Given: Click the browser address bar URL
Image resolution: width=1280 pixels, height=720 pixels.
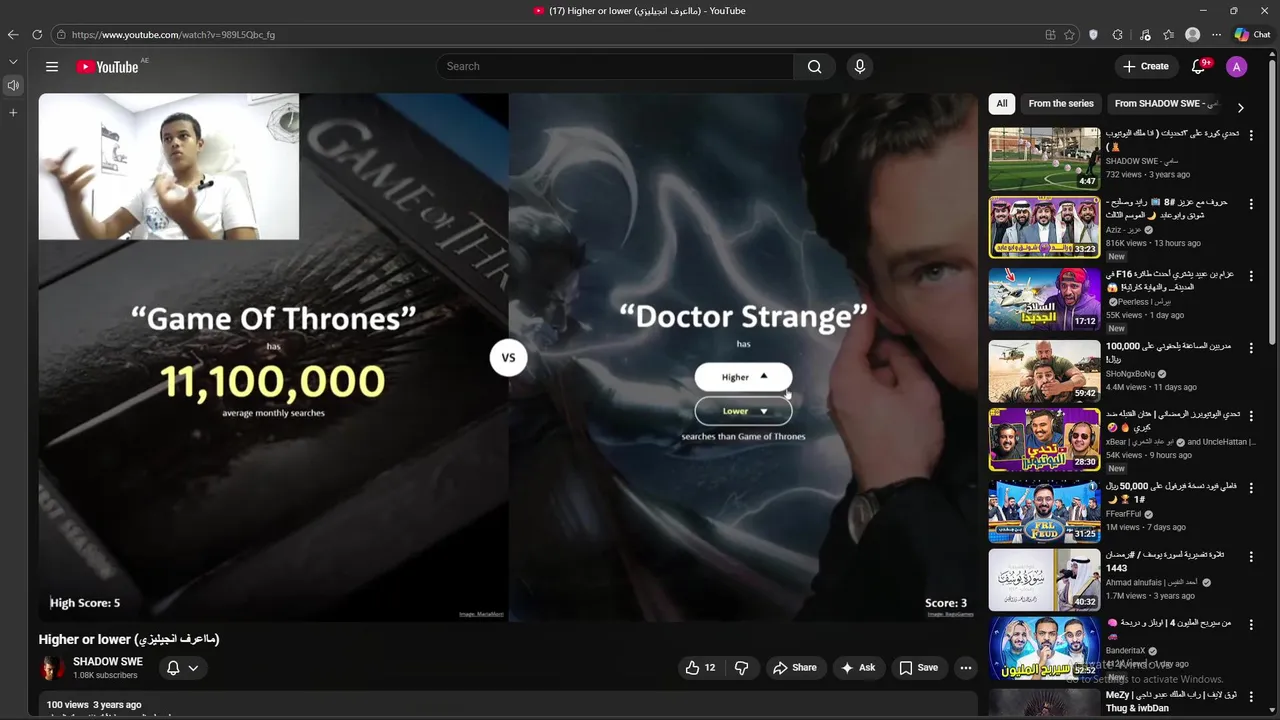Looking at the screenshot, I should (x=173, y=34).
